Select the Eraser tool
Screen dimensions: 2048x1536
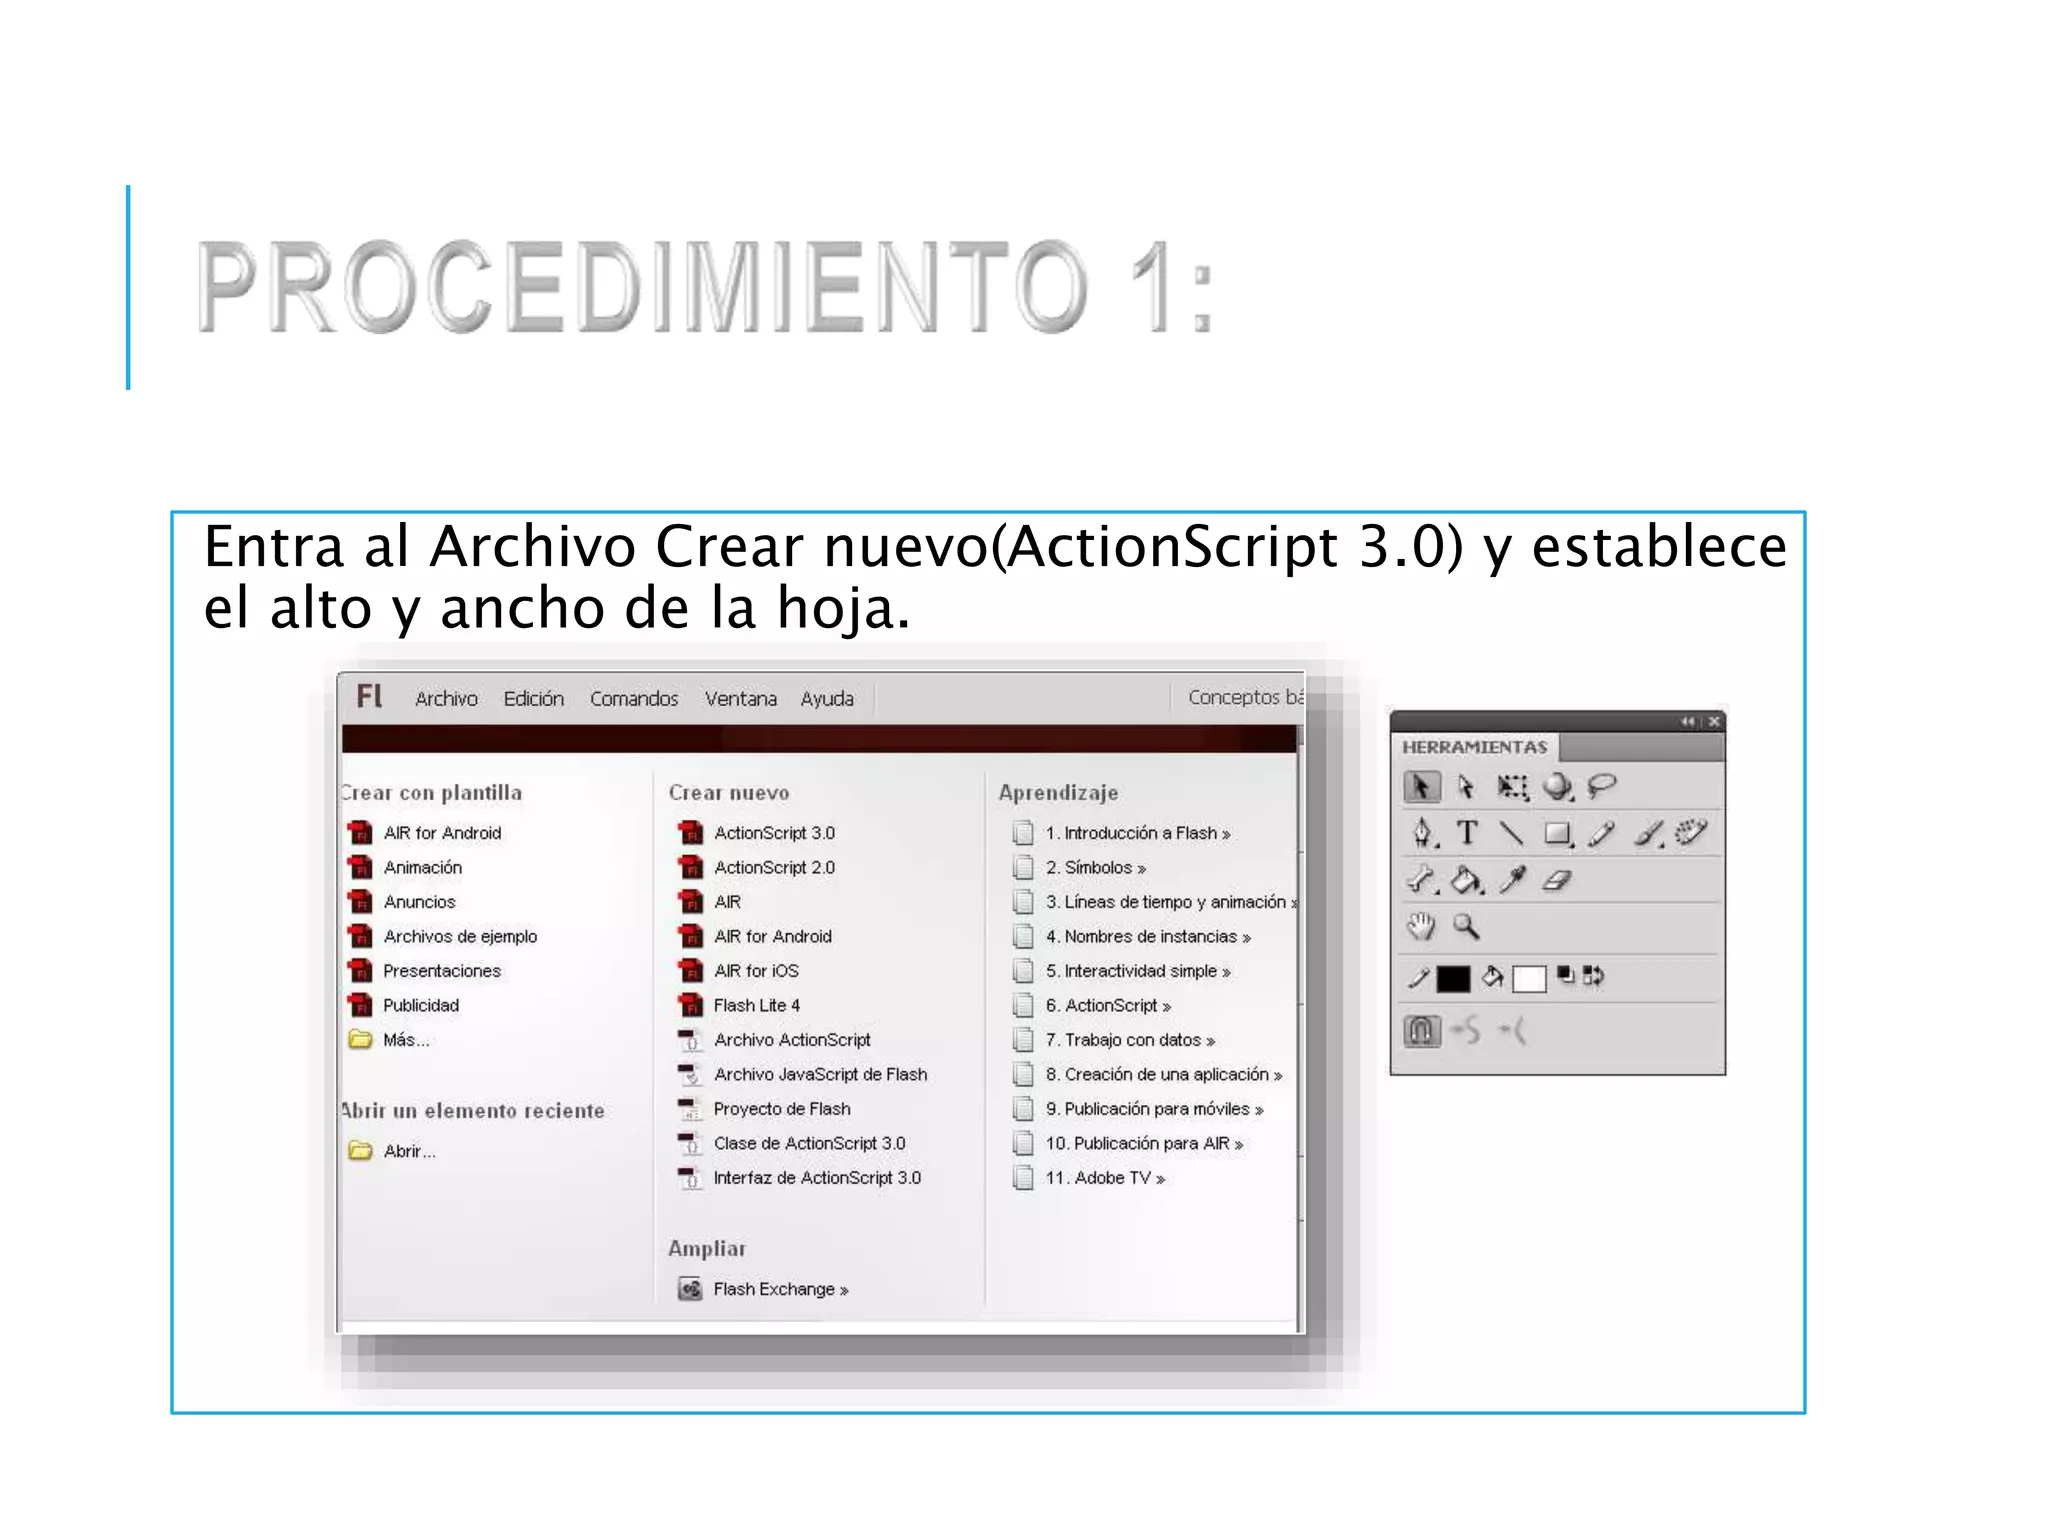[1557, 880]
